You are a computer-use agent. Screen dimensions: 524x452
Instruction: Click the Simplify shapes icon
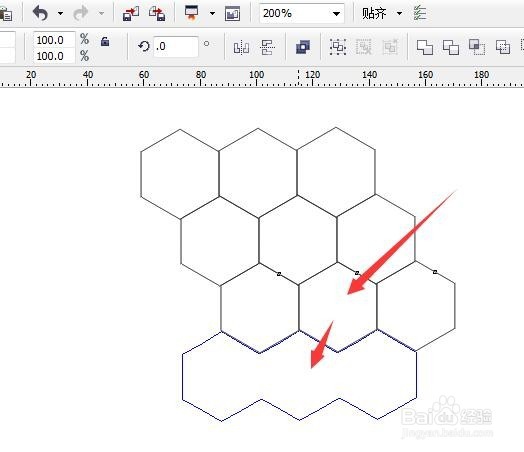coord(503,47)
